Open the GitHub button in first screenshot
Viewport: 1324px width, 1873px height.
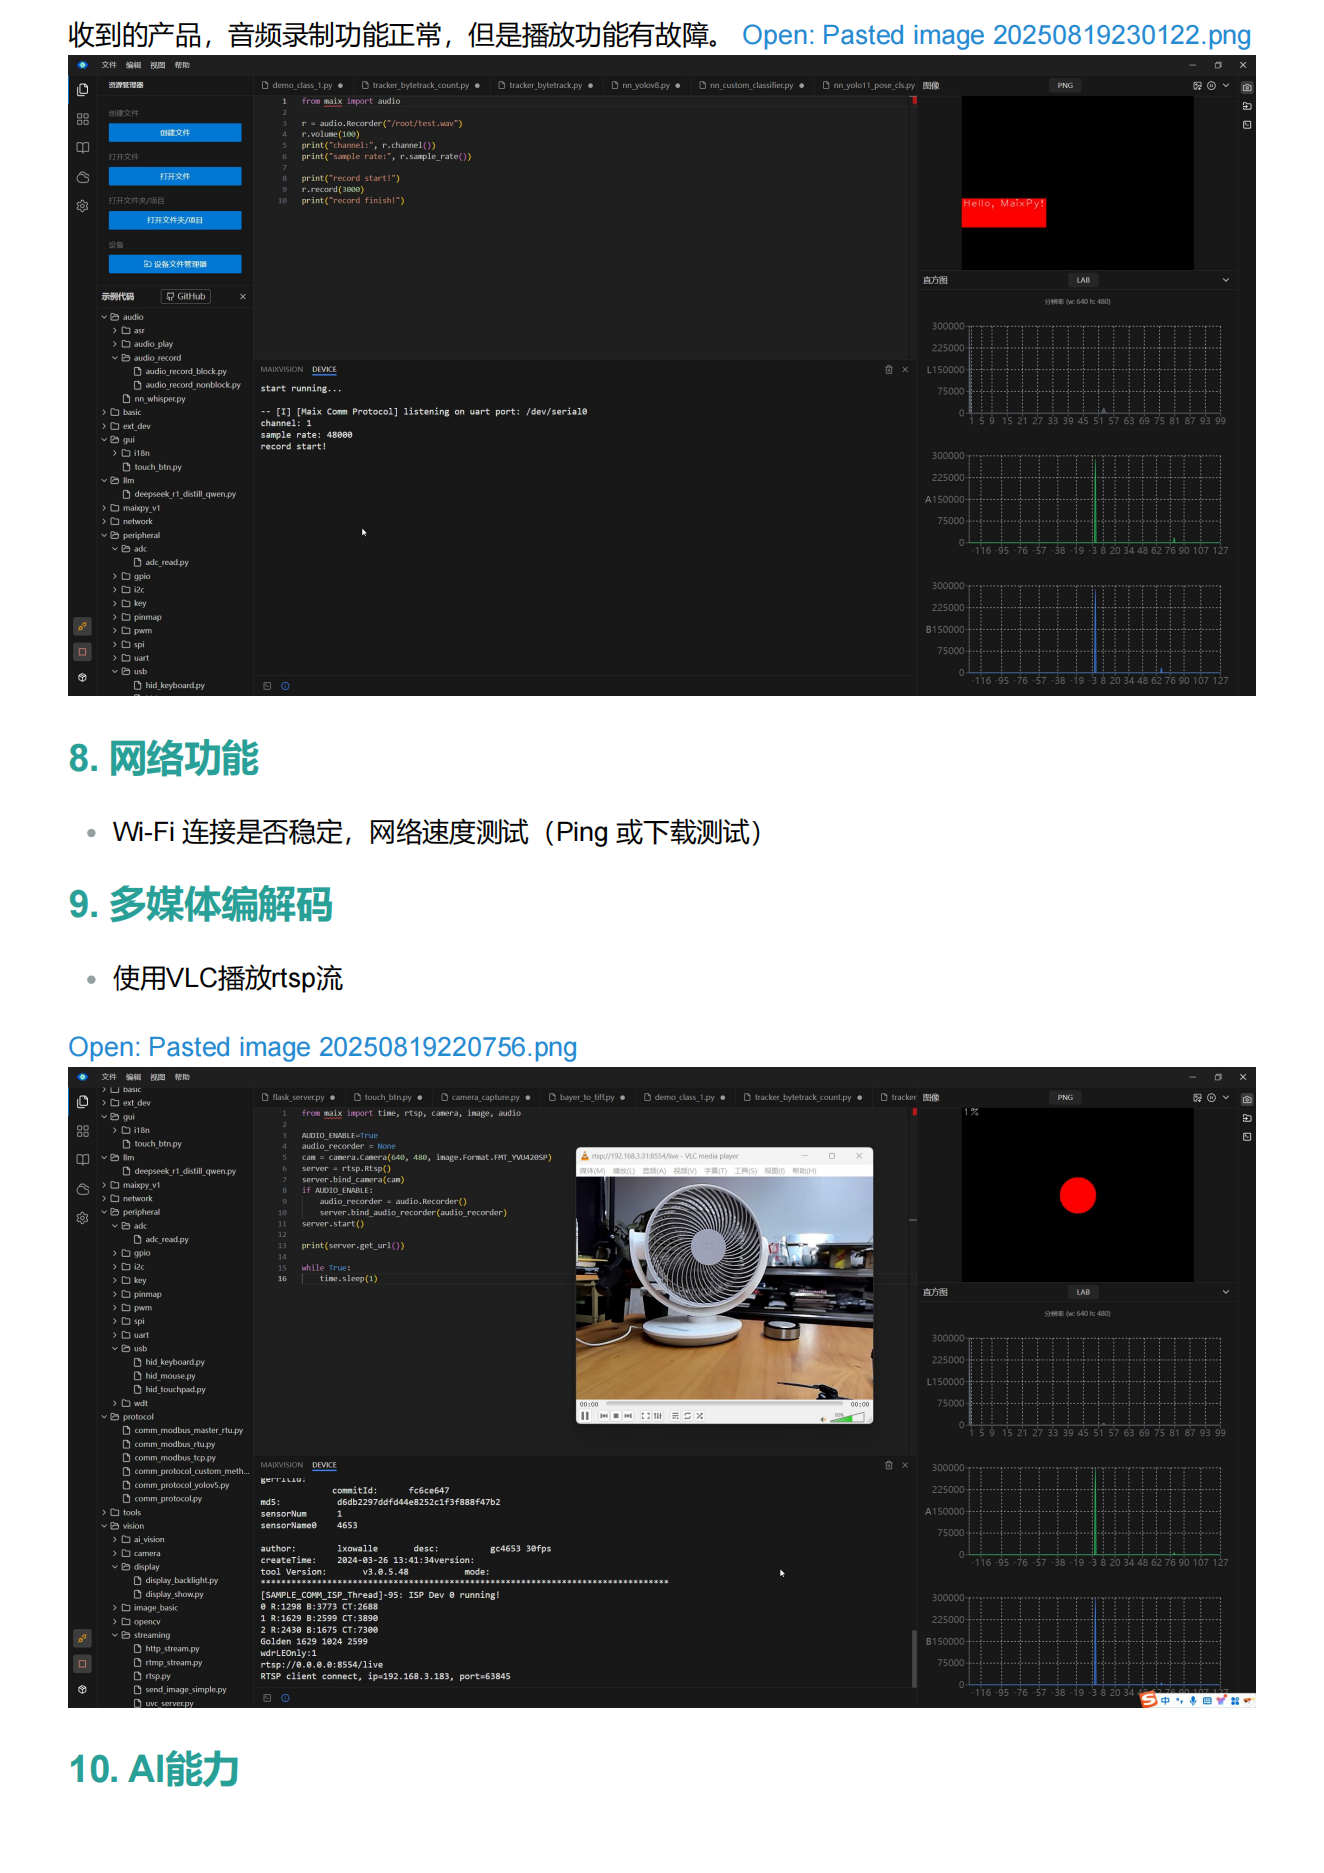point(186,297)
